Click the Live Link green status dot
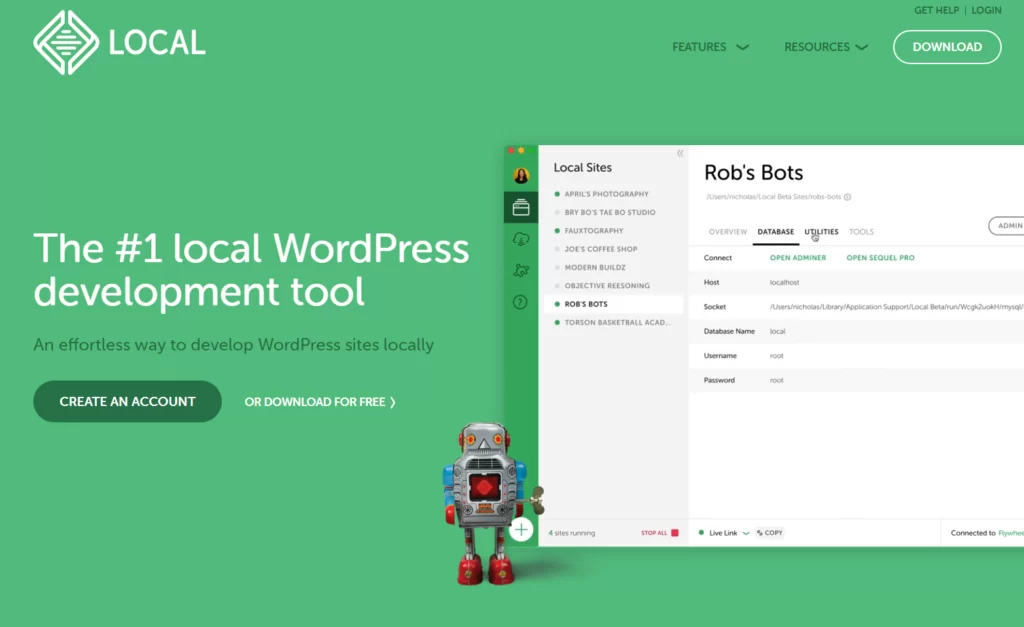The image size is (1024, 627). coord(701,532)
